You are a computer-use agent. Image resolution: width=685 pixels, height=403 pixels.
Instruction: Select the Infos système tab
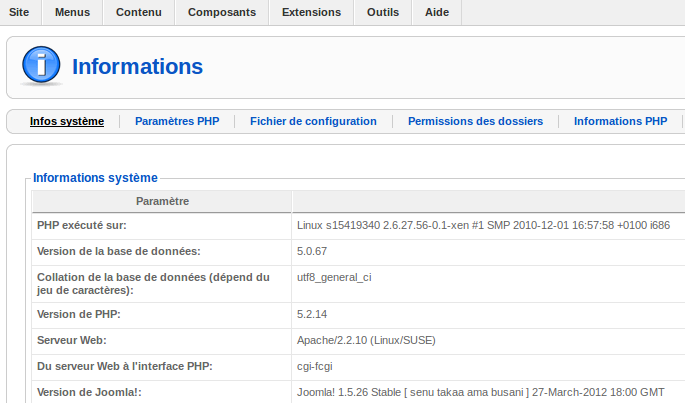(x=67, y=121)
